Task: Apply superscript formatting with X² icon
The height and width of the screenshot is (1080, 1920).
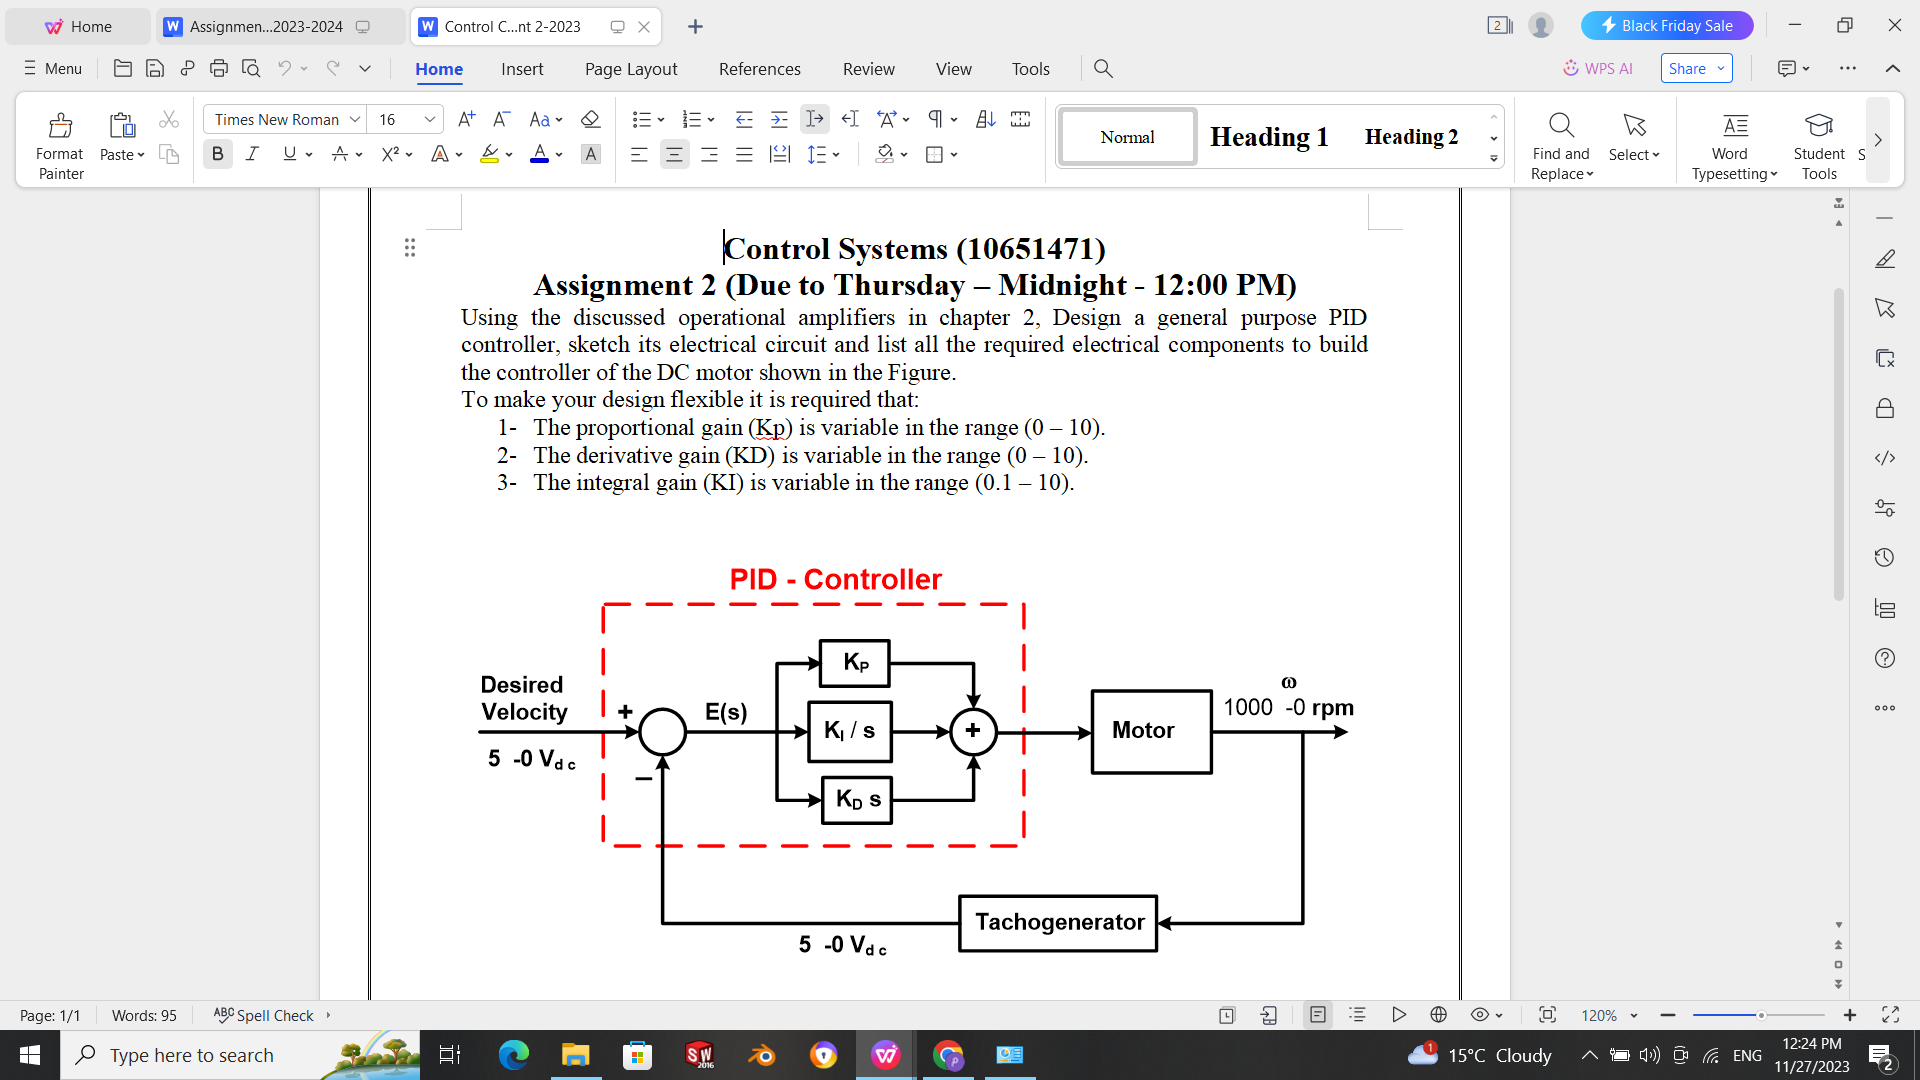Action: coord(390,154)
